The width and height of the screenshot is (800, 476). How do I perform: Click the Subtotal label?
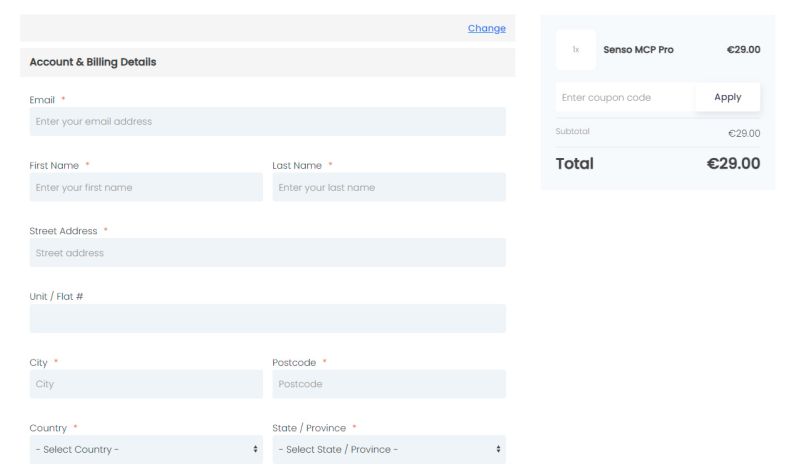tap(572, 131)
